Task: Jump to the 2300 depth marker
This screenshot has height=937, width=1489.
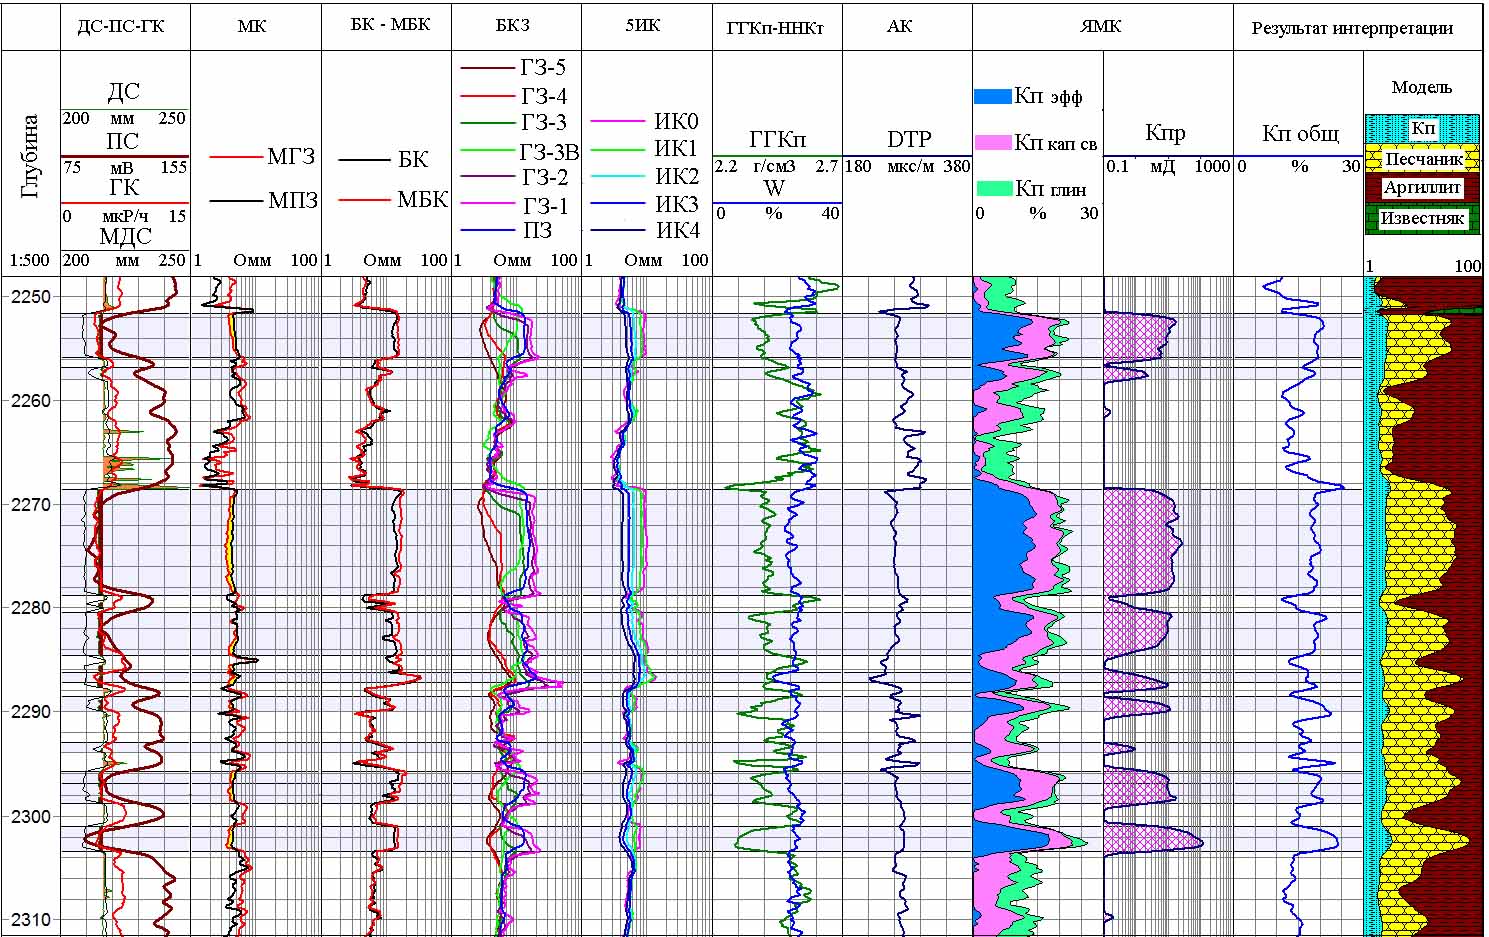Action: [x=31, y=816]
